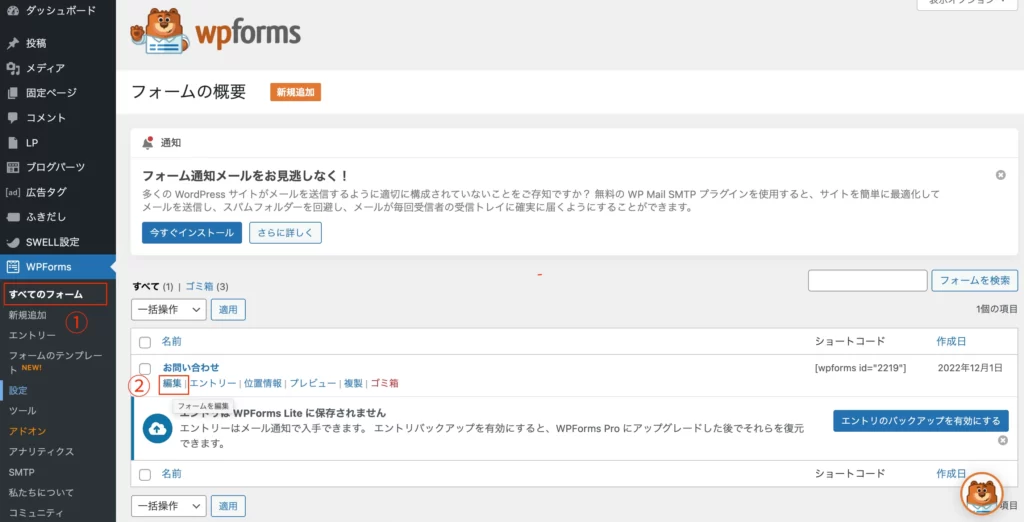Open the 表示オプション screen options dropdown
Viewport: 1024px width, 522px height.
pyautogui.click(x=967, y=3)
